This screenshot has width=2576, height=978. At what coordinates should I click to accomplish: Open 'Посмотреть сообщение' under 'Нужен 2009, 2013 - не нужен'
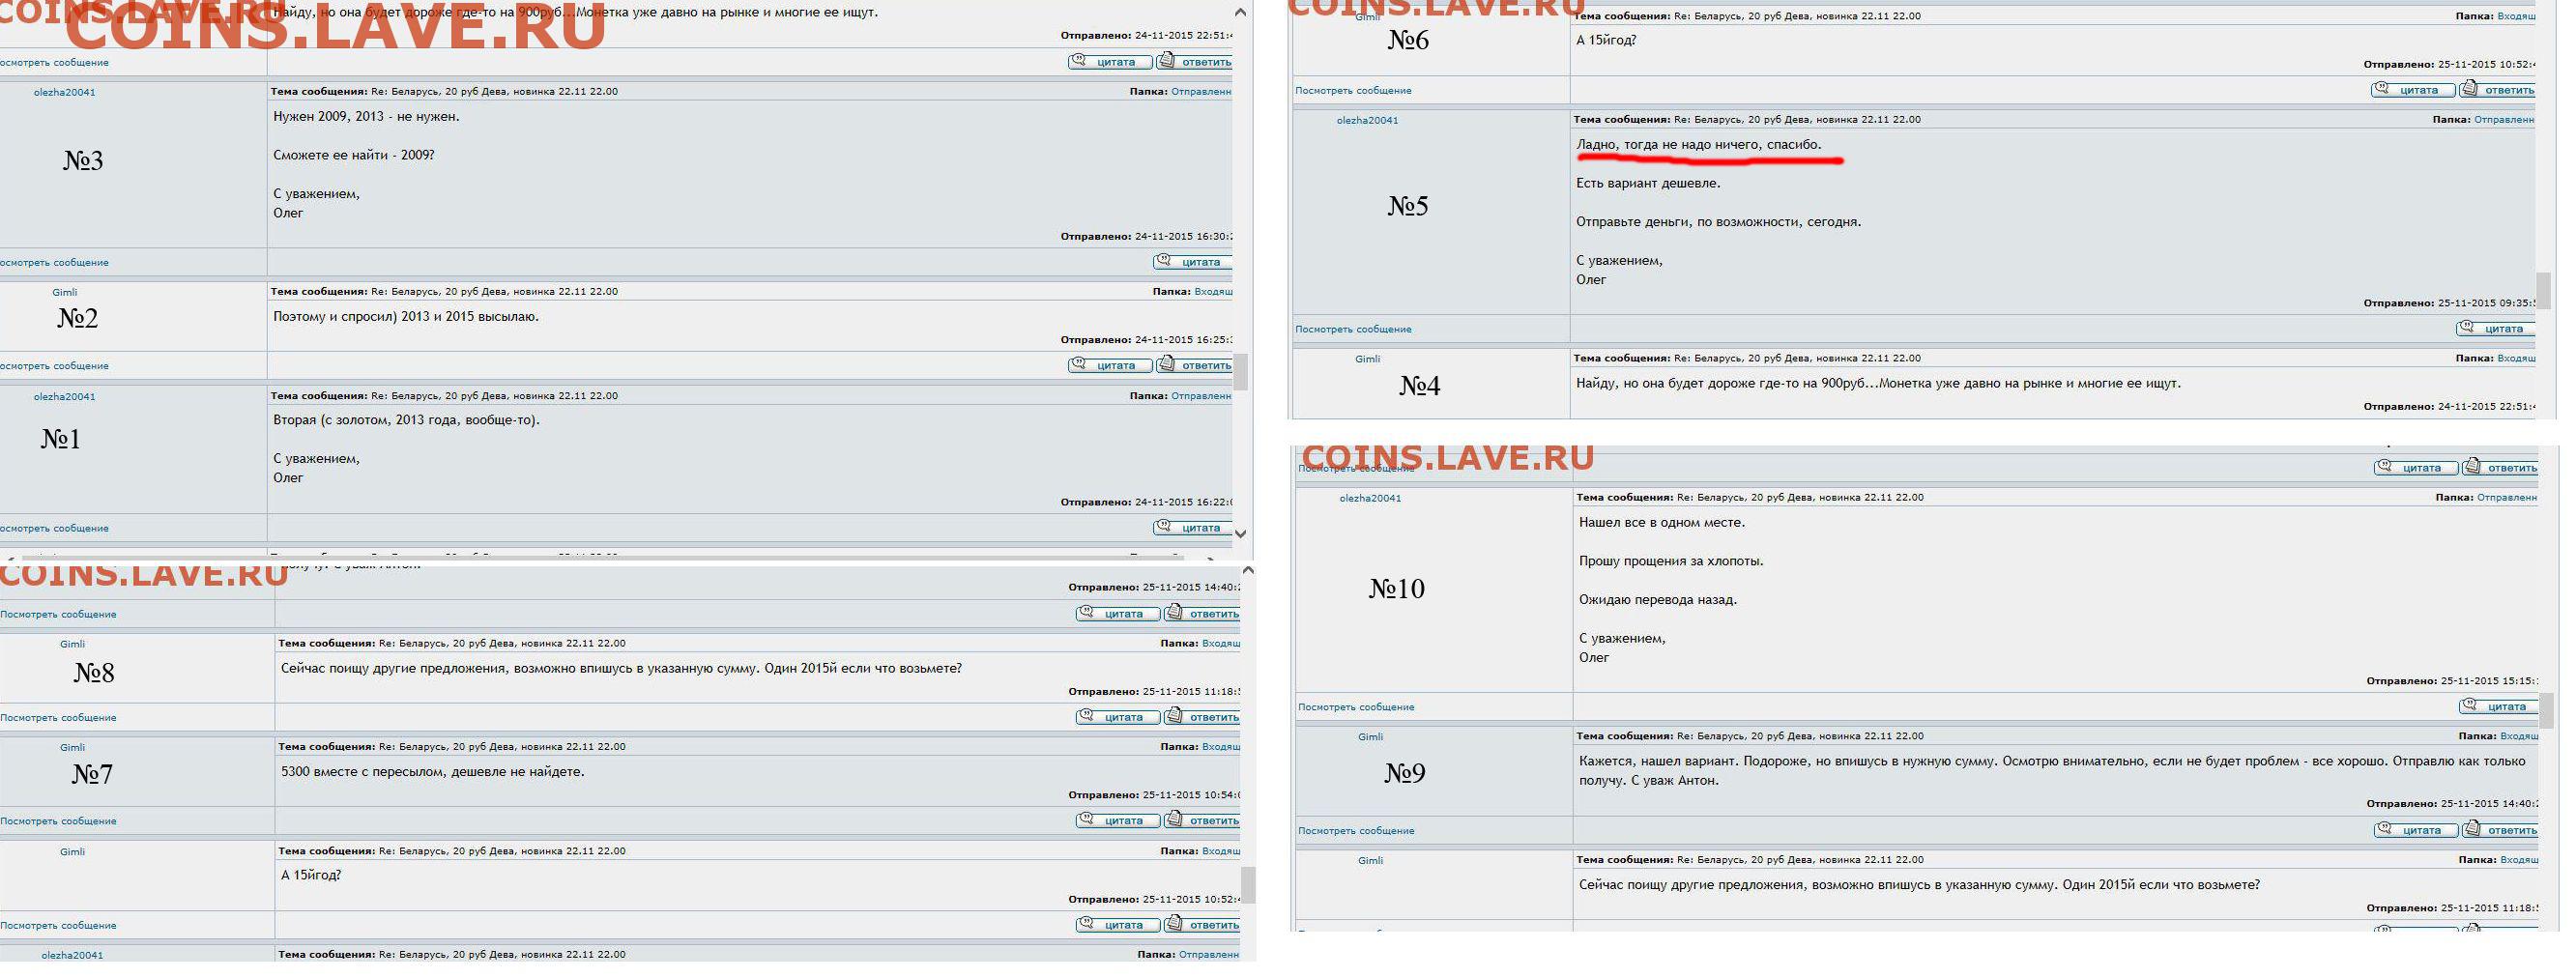54,264
